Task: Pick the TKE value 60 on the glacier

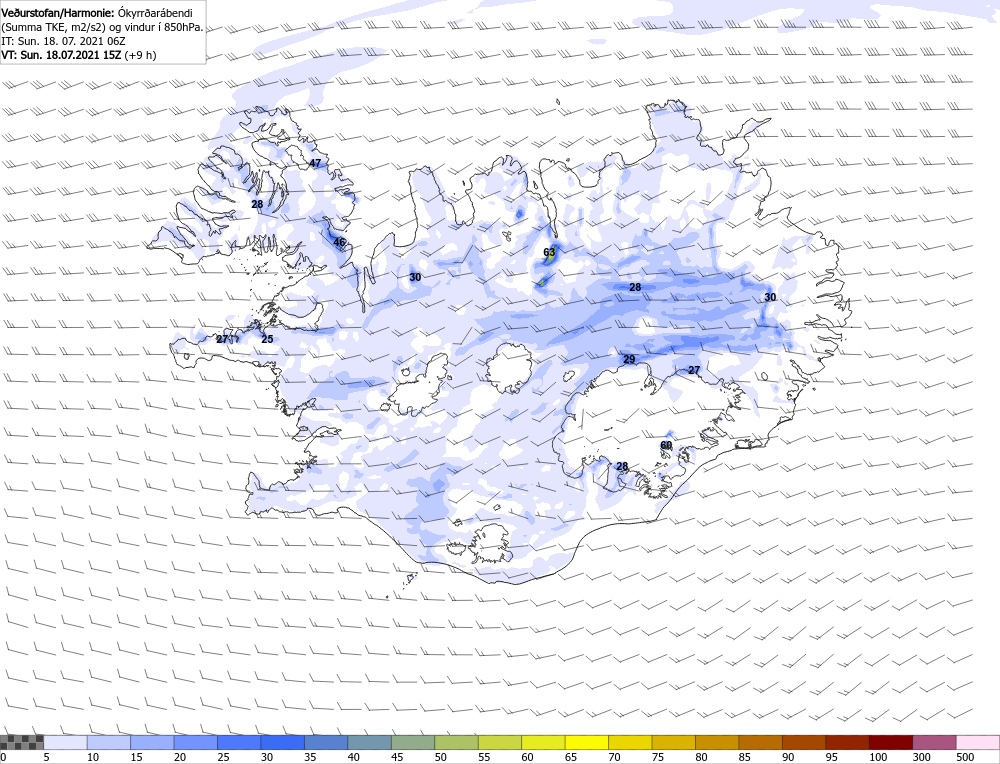Action: click(x=666, y=445)
